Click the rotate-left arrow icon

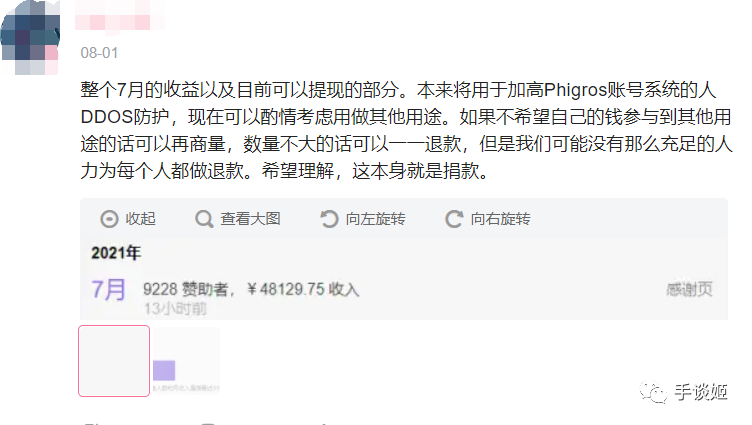pyautogui.click(x=329, y=219)
